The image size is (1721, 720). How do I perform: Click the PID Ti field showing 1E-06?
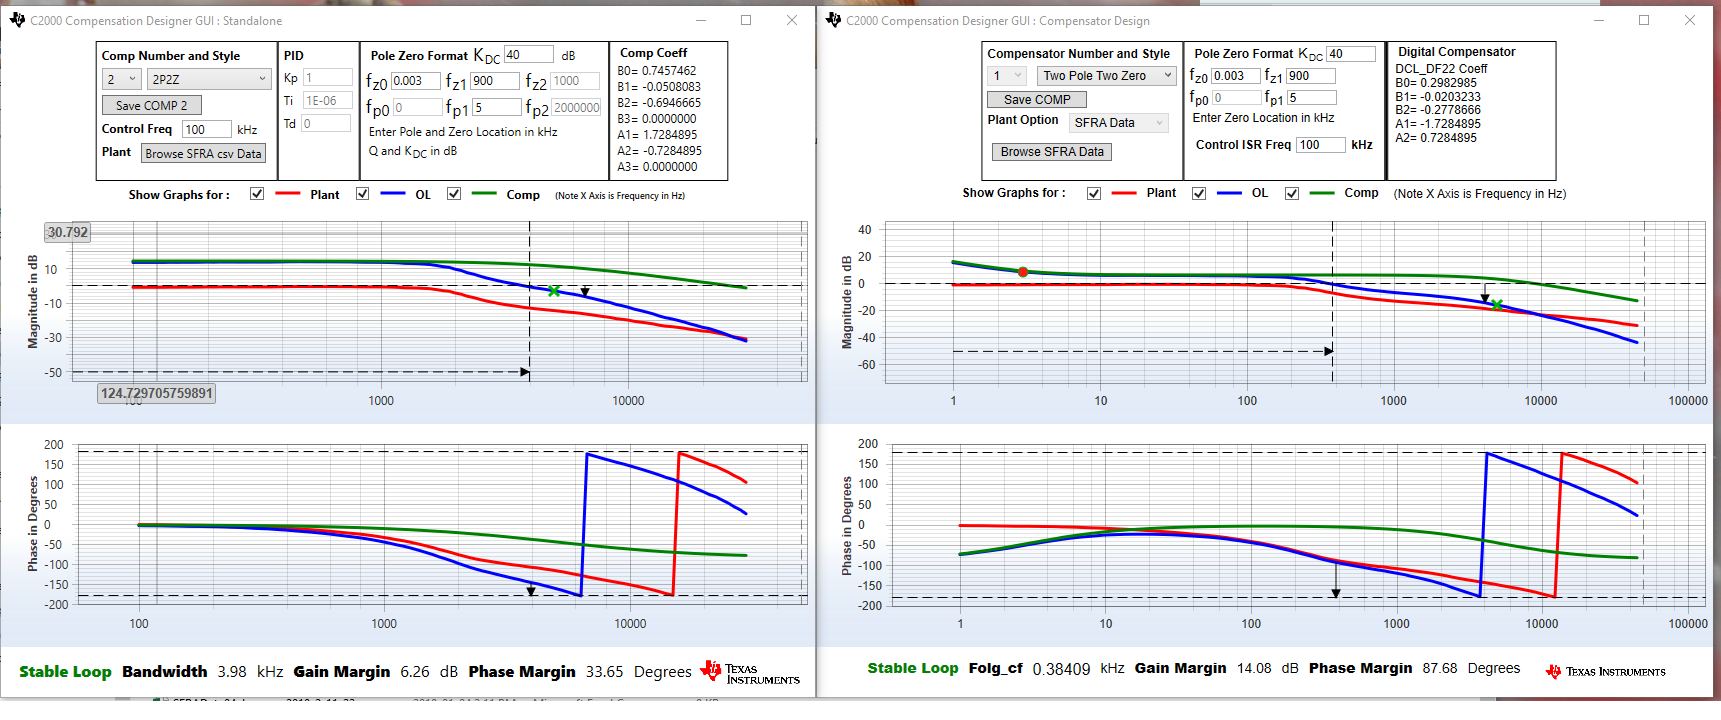pyautogui.click(x=327, y=100)
